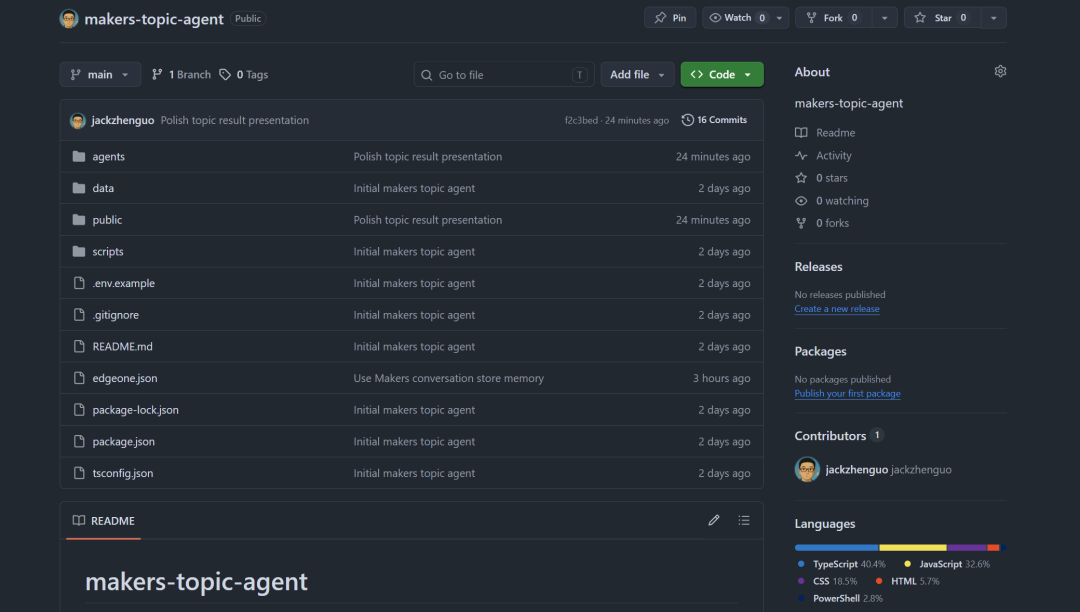Click the Watch button

736,18
